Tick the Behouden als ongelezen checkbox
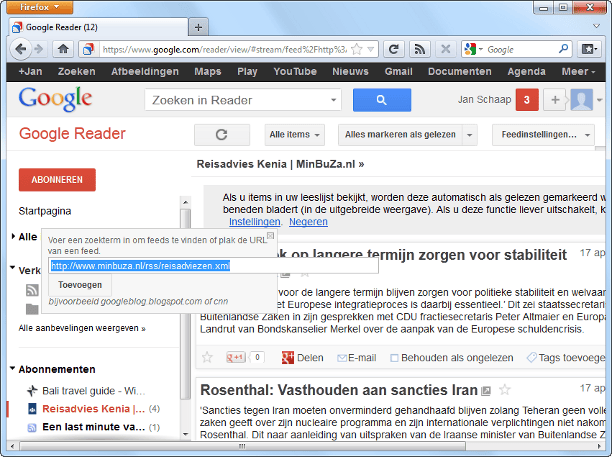This screenshot has height=457, width=612. (x=394, y=358)
